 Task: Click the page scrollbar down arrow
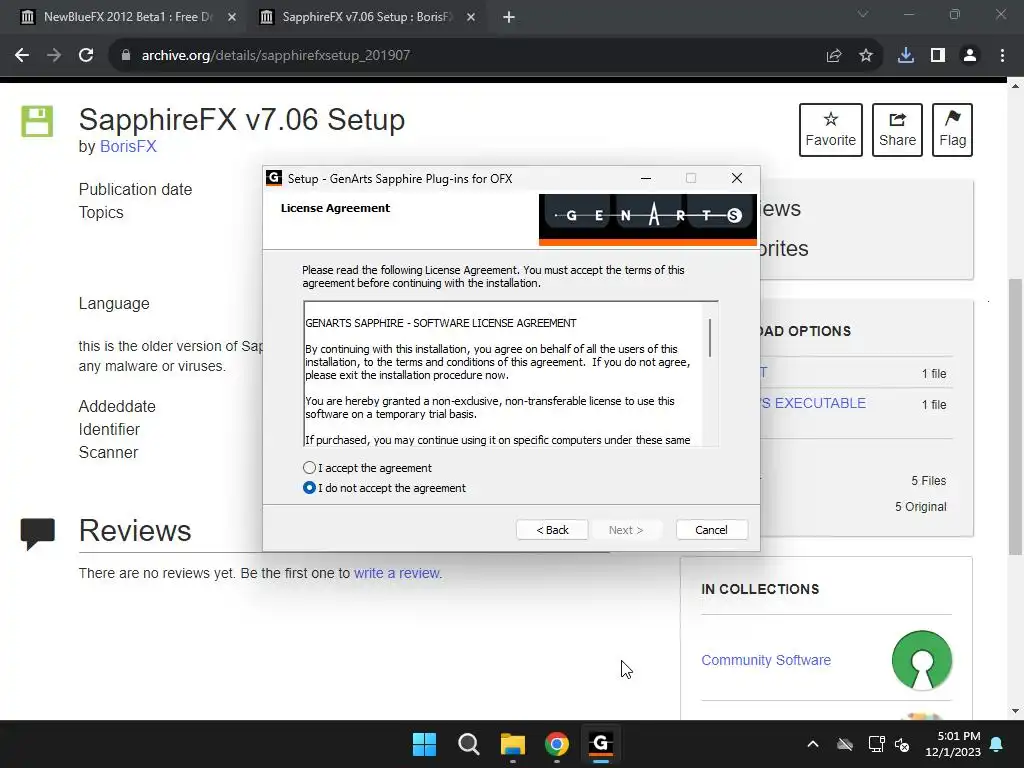click(x=1016, y=711)
